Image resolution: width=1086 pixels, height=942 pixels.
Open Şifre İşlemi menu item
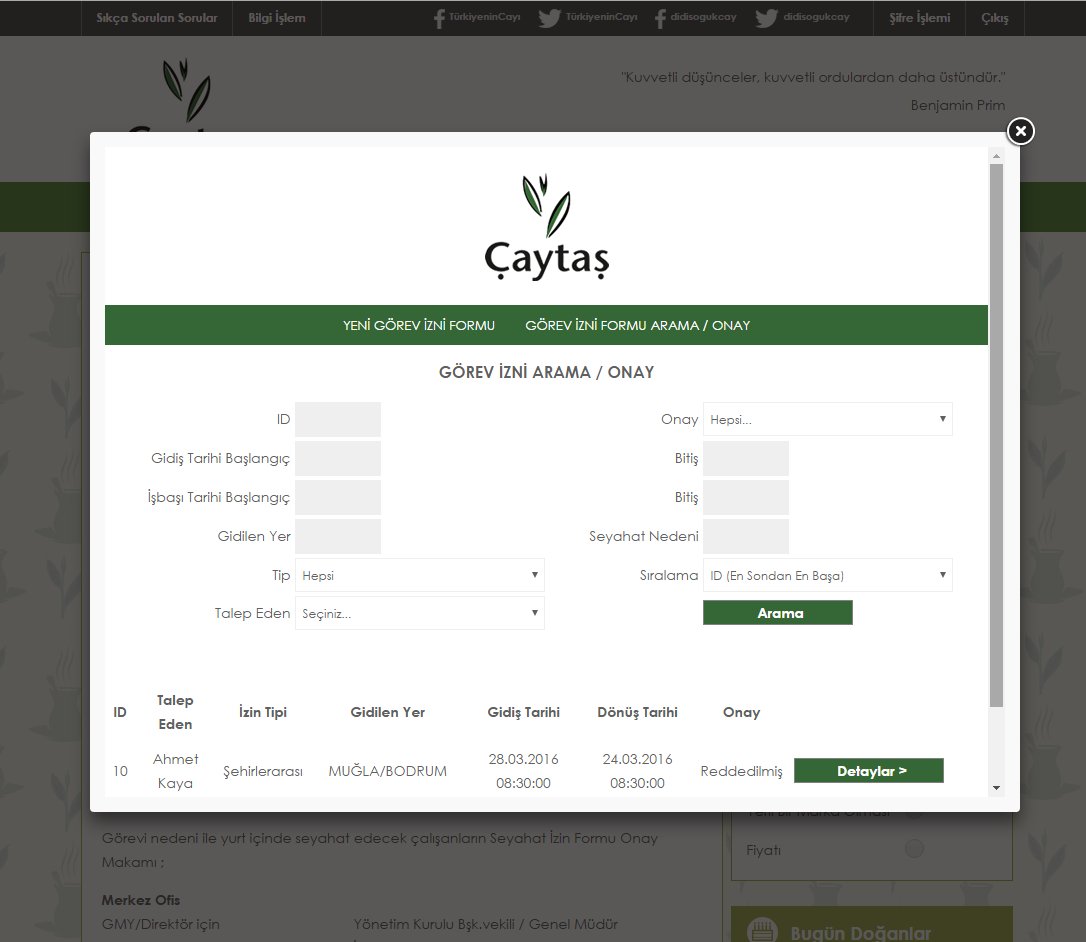click(920, 18)
